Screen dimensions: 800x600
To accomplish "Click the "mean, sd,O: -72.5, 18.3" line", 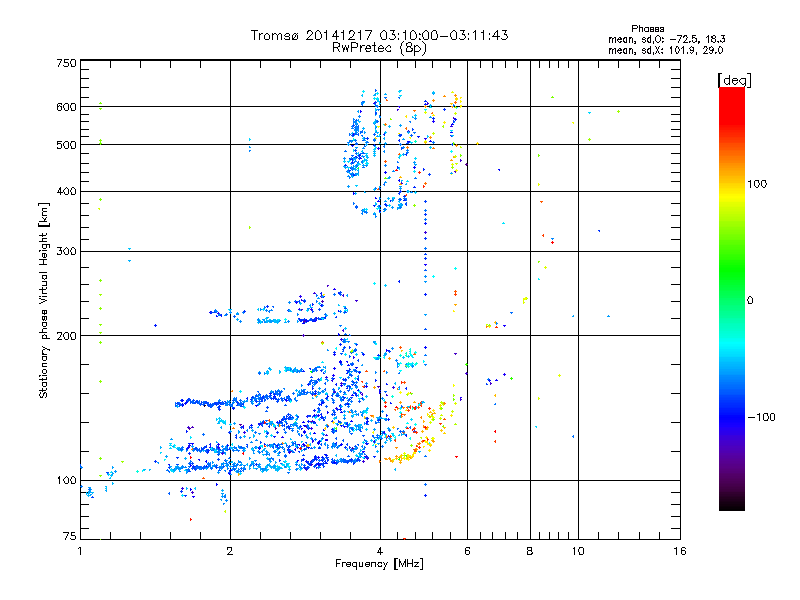I will 666,40.
